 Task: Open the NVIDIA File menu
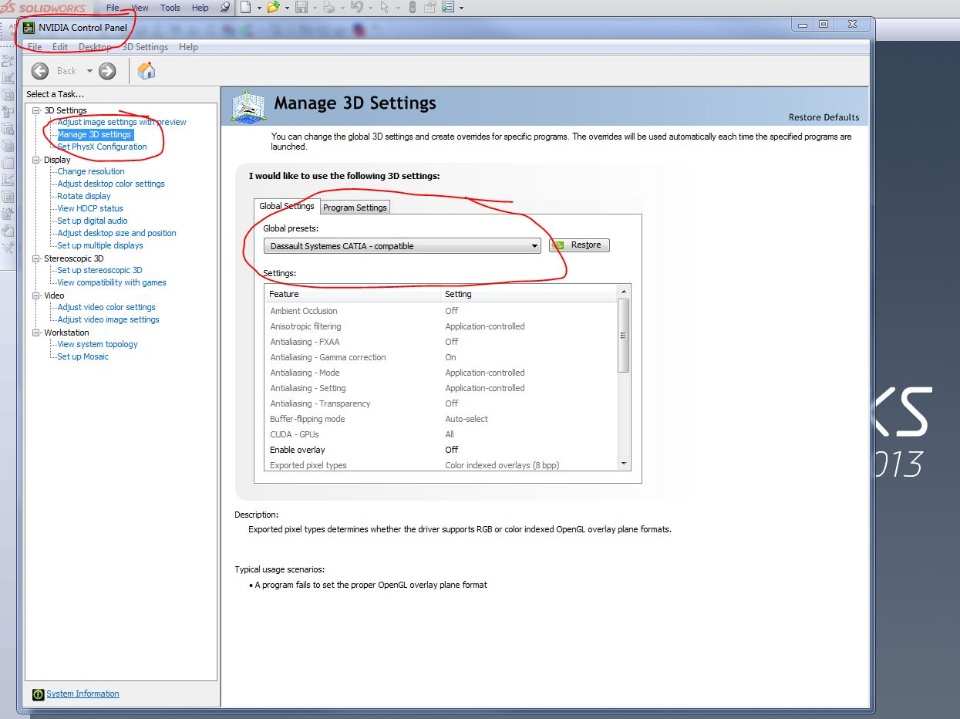click(35, 47)
